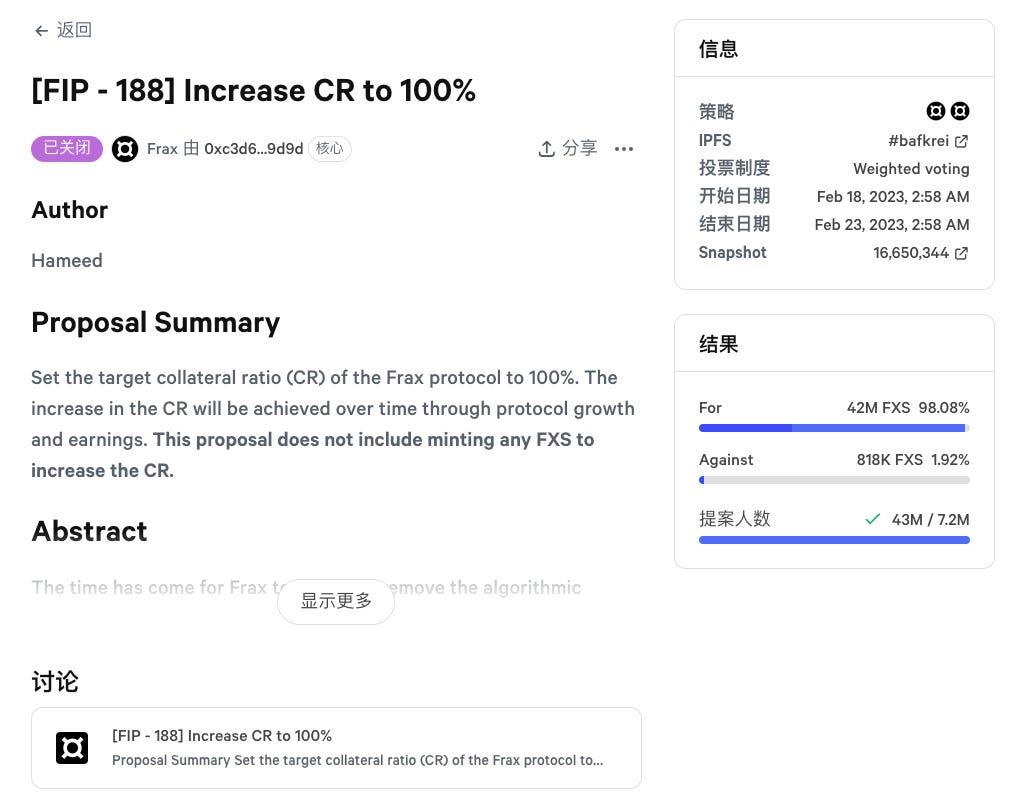
Task: Open the snapshot block 16,650,344 link
Action: [910, 253]
